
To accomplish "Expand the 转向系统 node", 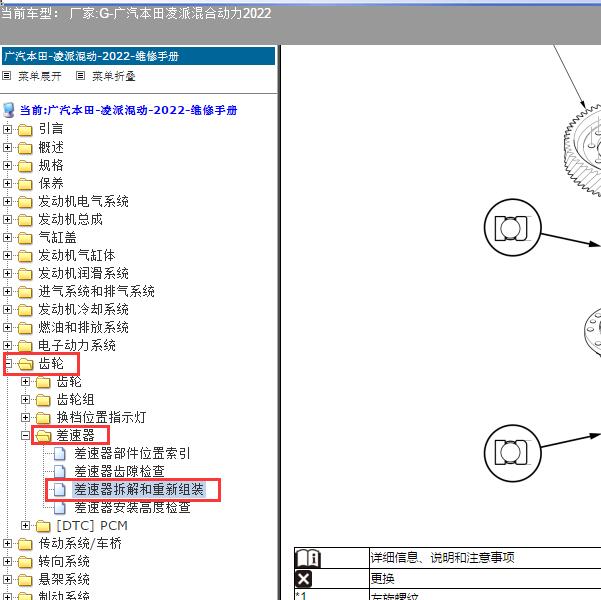I will 7,562.
